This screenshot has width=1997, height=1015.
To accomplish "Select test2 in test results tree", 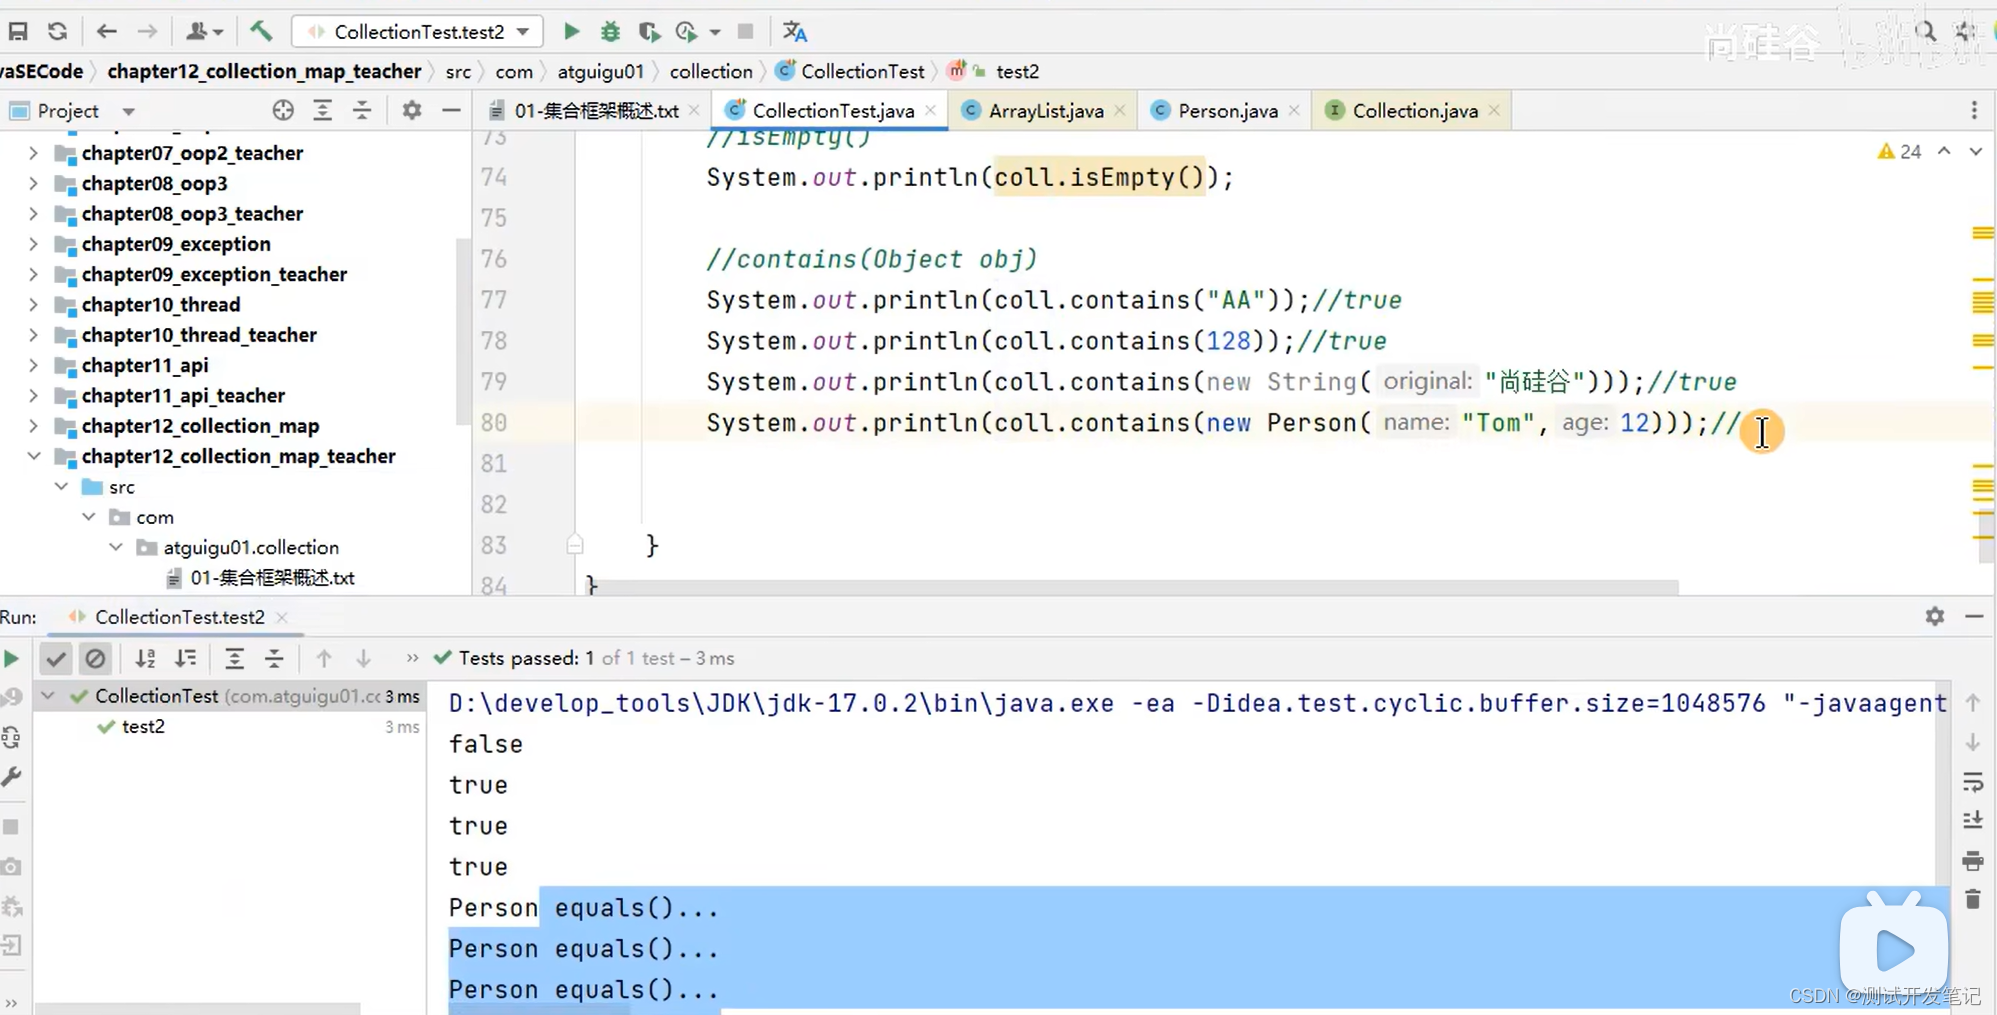I will pyautogui.click(x=143, y=727).
